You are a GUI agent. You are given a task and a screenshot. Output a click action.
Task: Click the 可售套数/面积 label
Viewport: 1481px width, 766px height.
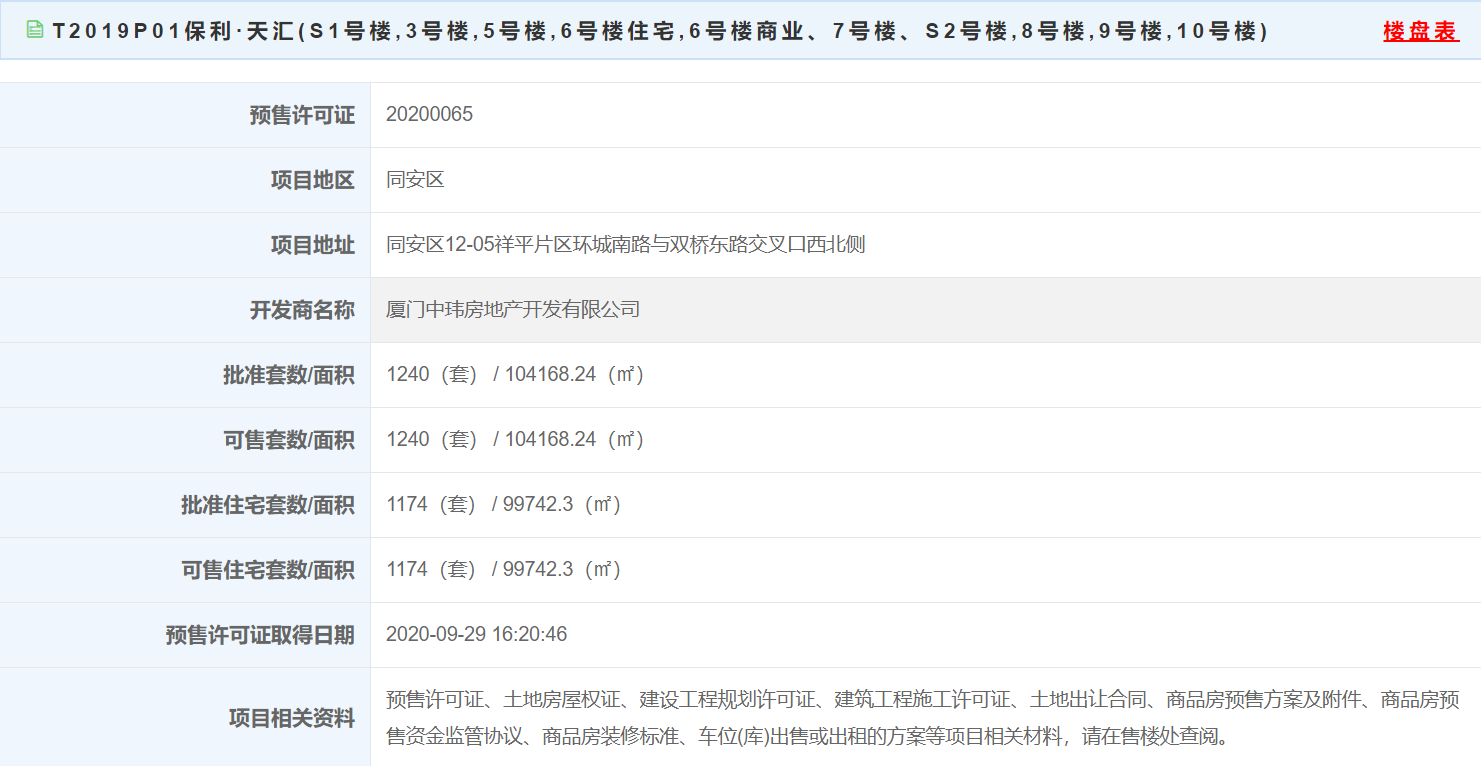pos(289,440)
